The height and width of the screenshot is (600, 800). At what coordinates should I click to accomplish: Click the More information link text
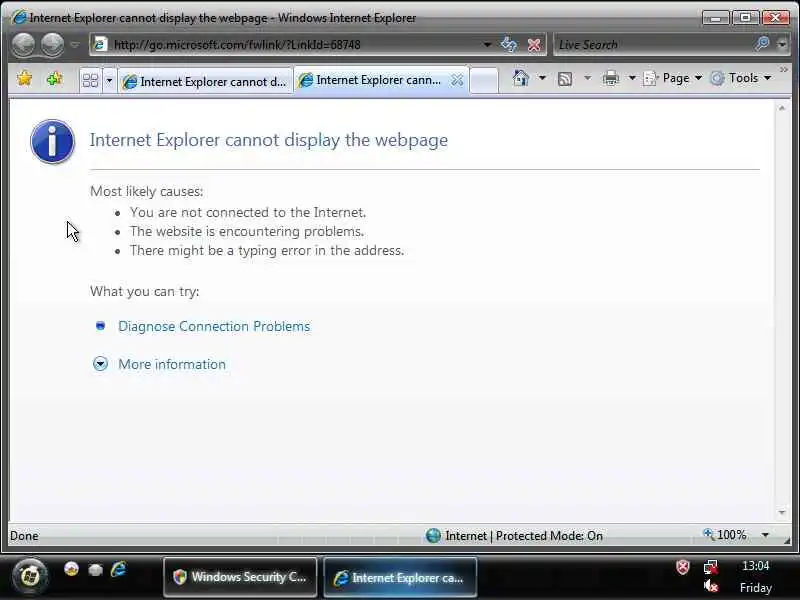(x=172, y=364)
